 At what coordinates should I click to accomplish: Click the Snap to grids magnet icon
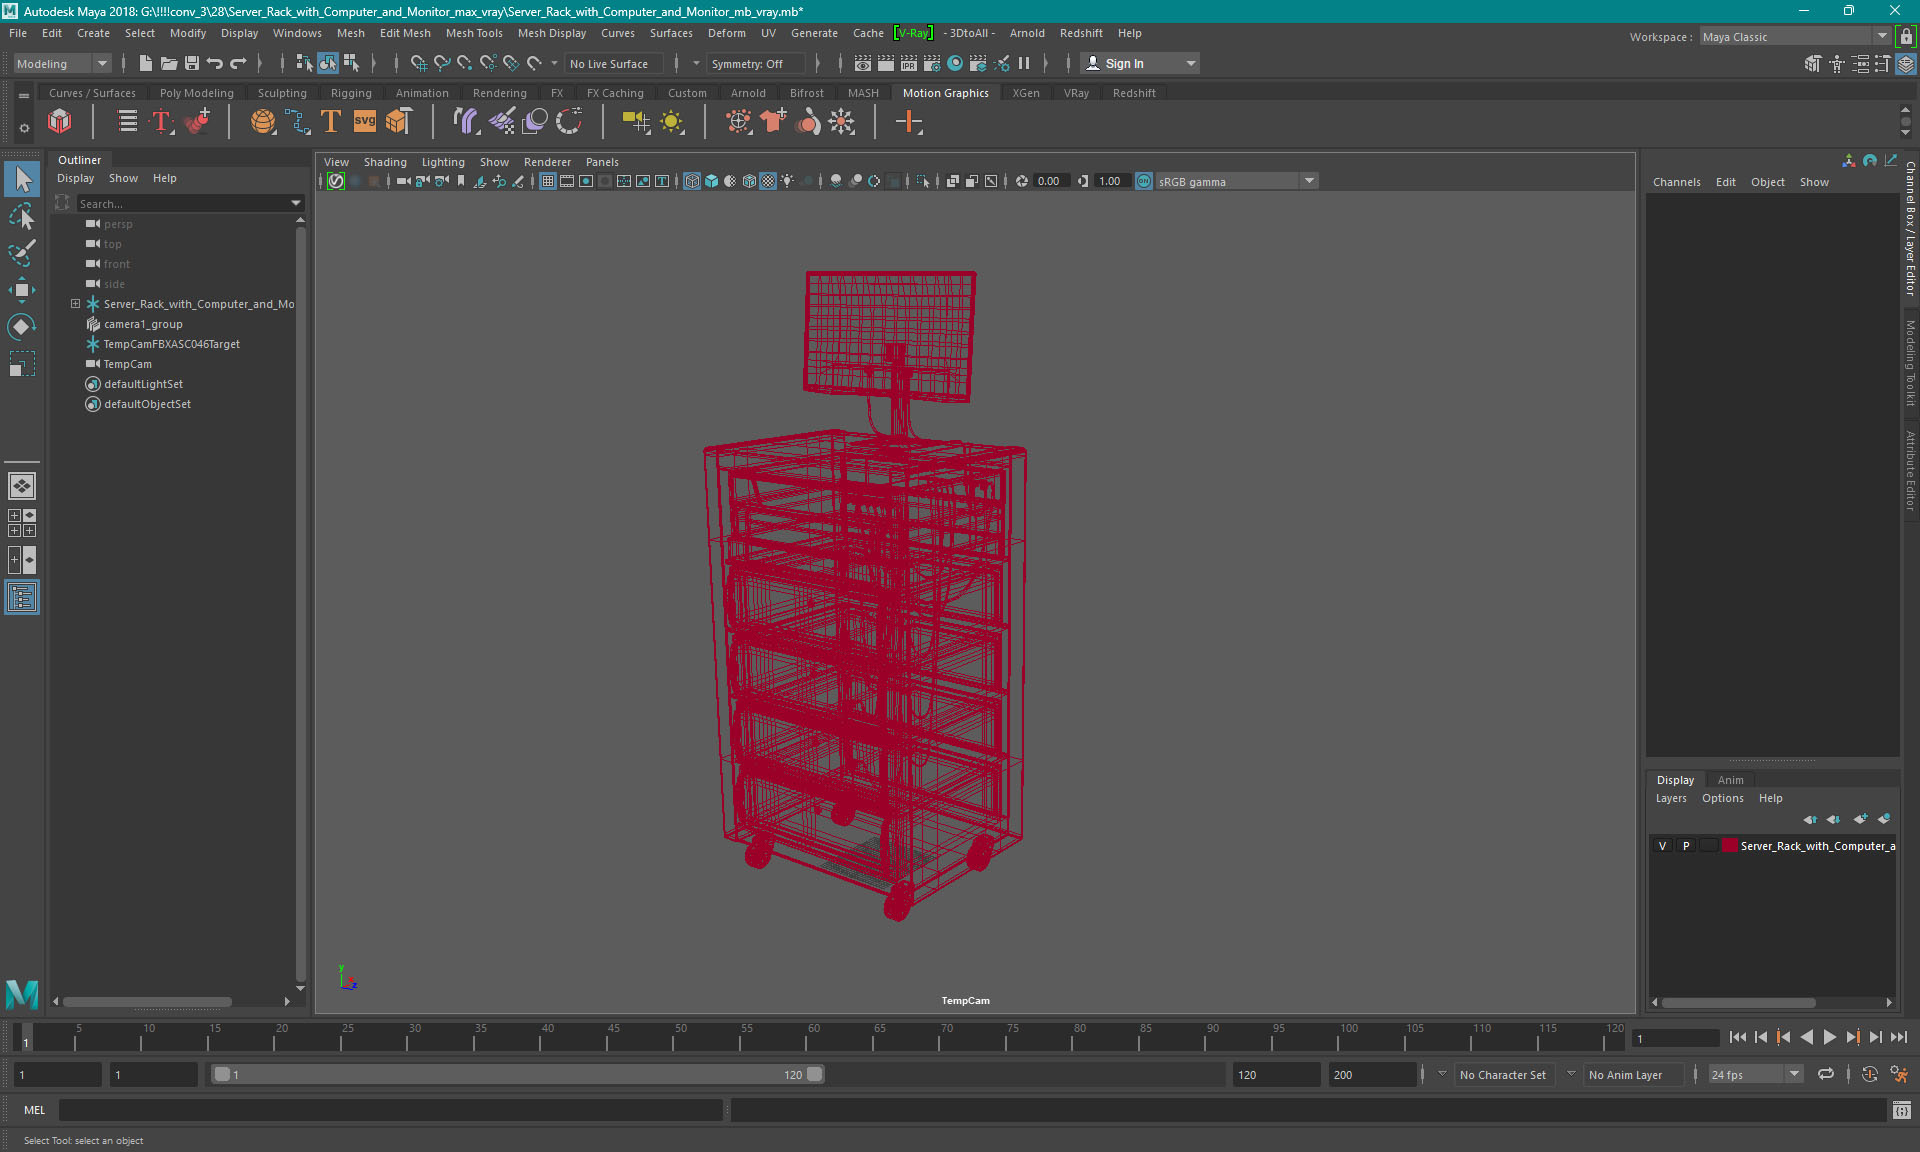click(418, 63)
